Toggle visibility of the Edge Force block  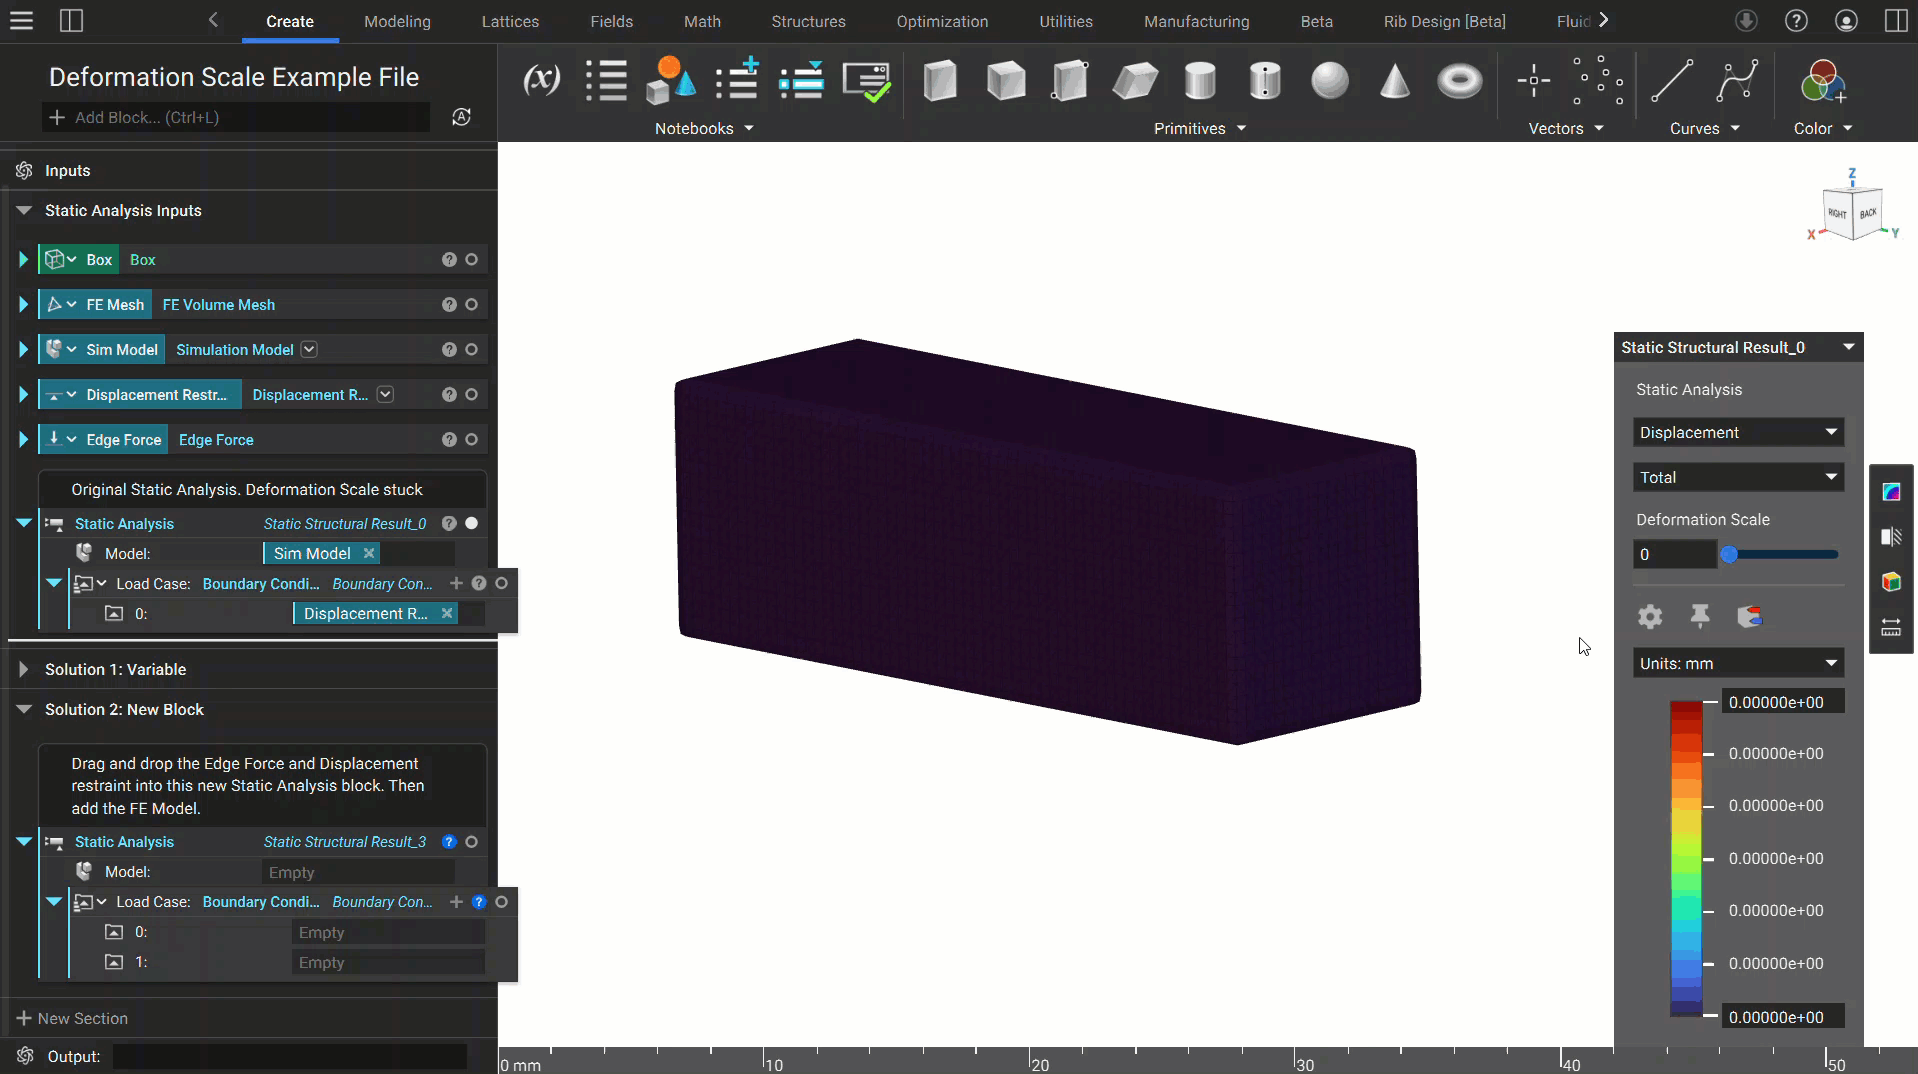(472, 439)
